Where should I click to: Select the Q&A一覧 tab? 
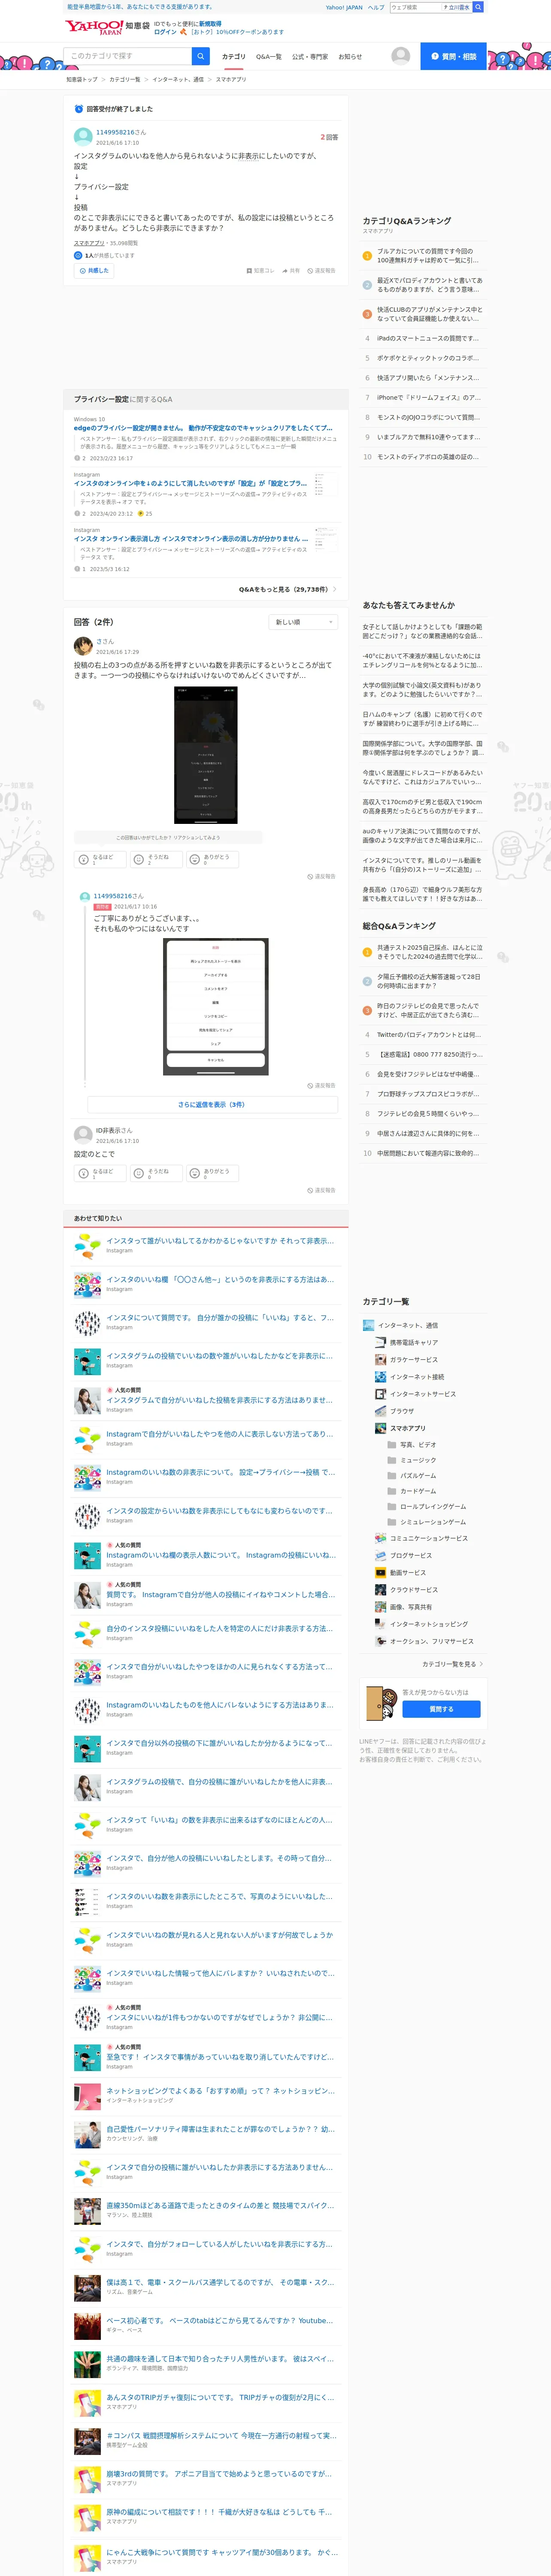(269, 57)
